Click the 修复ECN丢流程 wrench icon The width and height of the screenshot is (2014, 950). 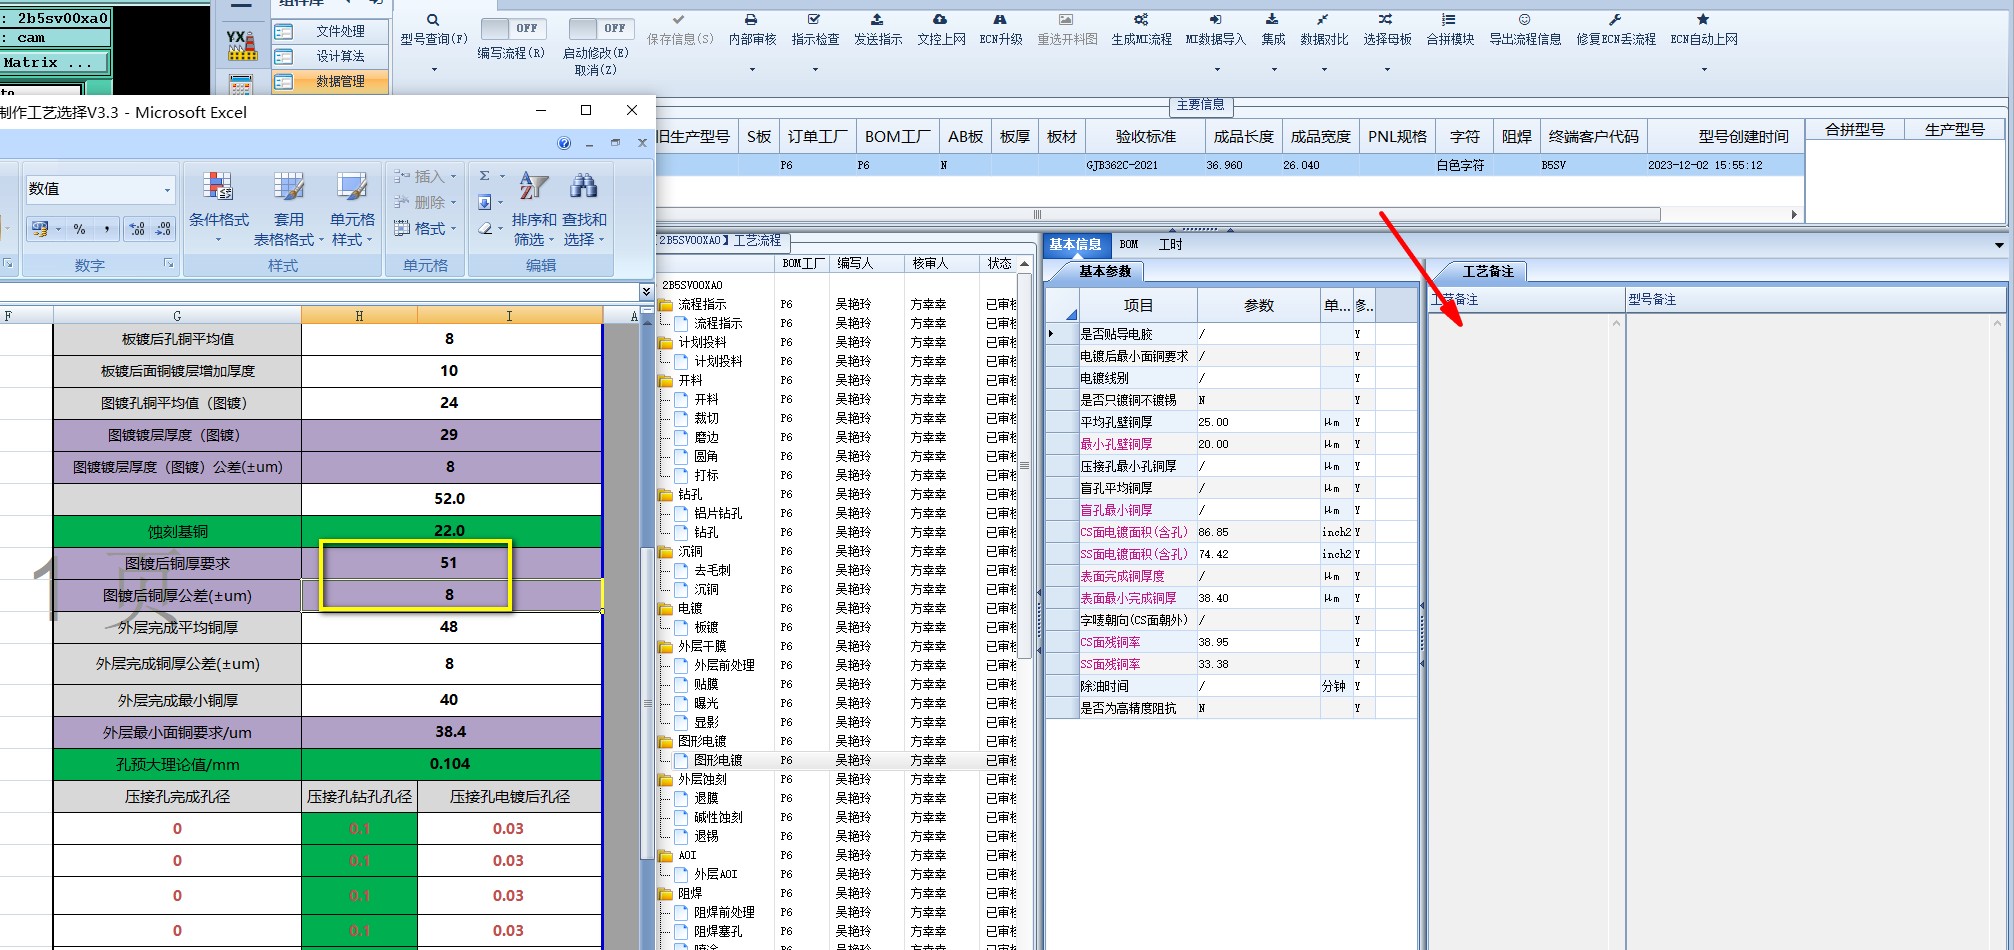(1615, 20)
